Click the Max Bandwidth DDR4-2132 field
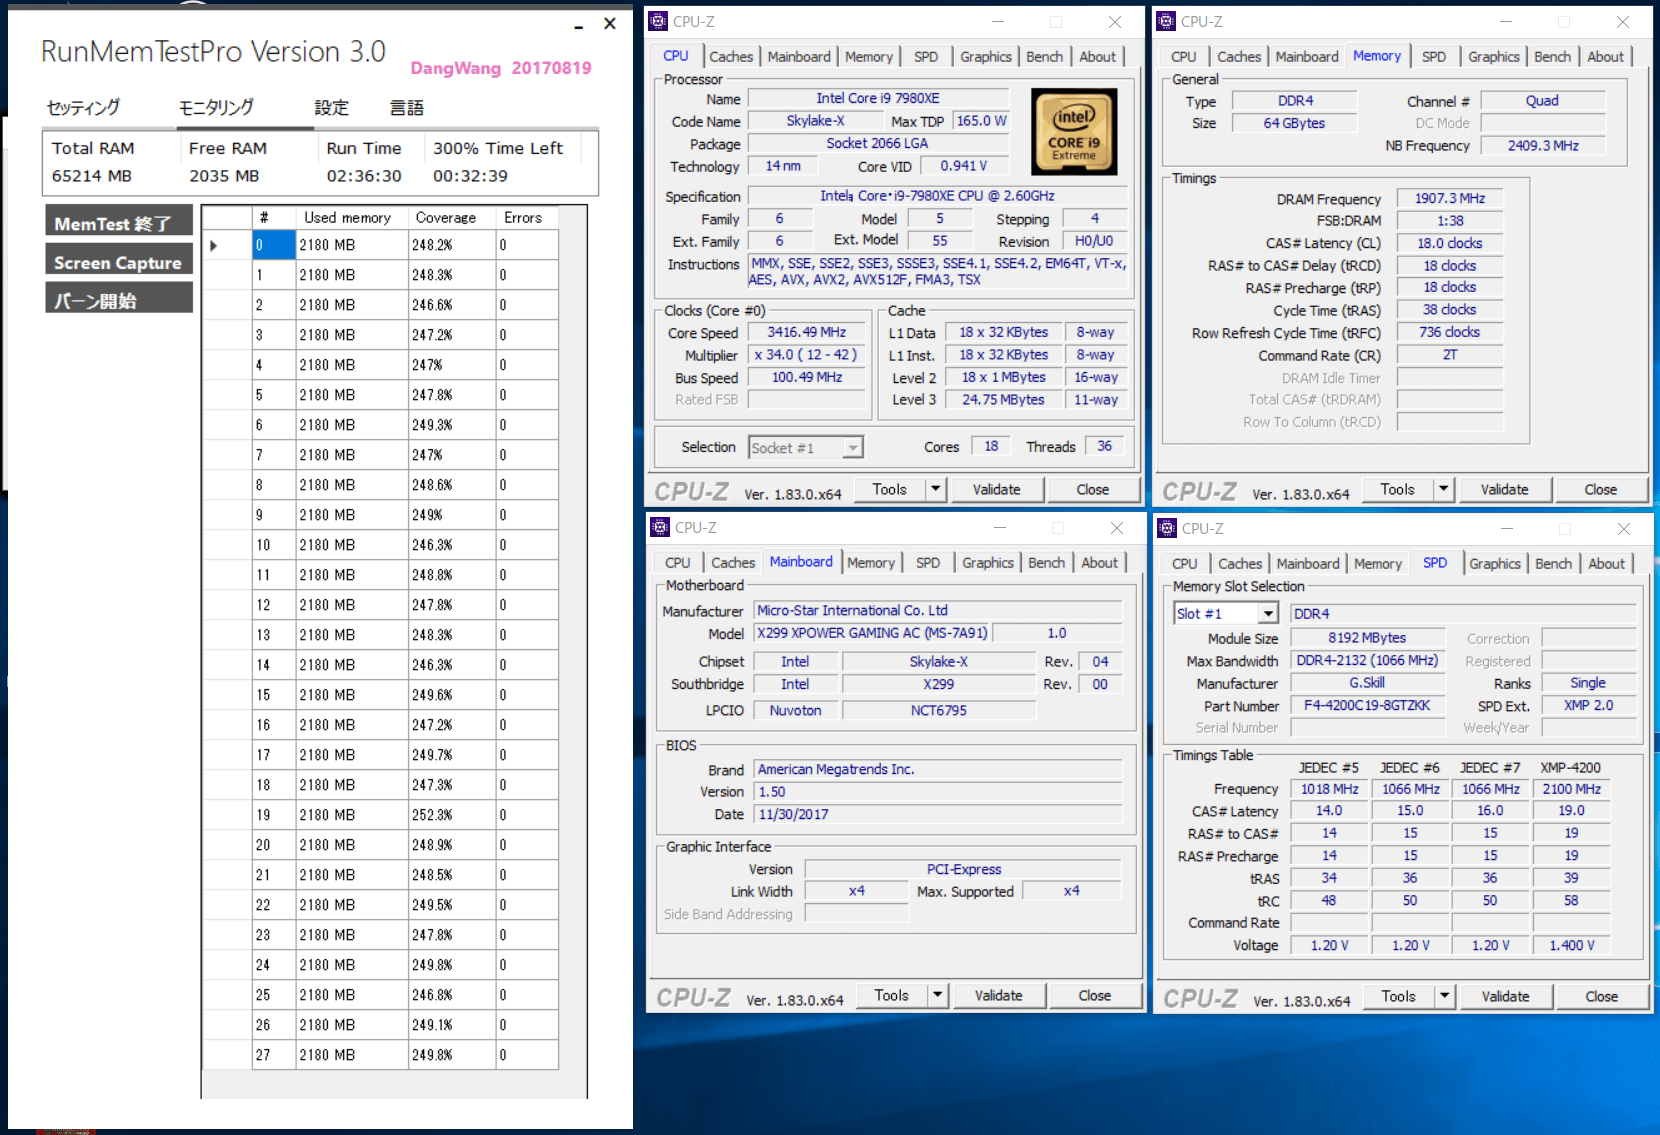 [1367, 660]
